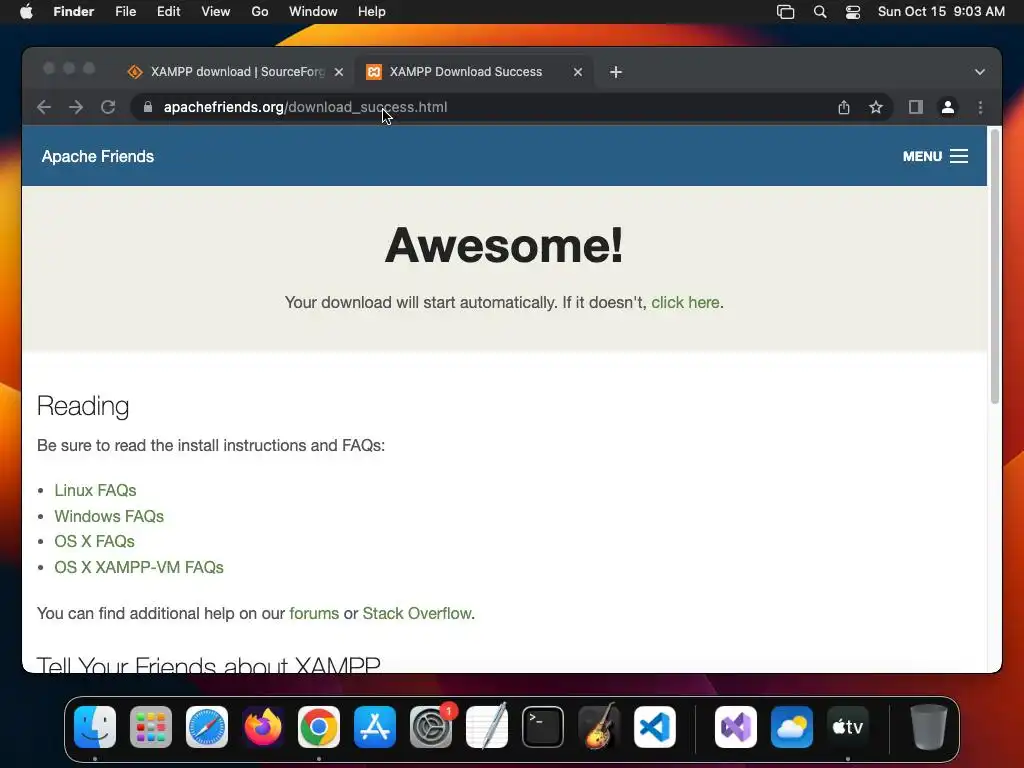Image resolution: width=1024 pixels, height=768 pixels.
Task: Open Control Center icon in menu bar
Action: [x=853, y=12]
